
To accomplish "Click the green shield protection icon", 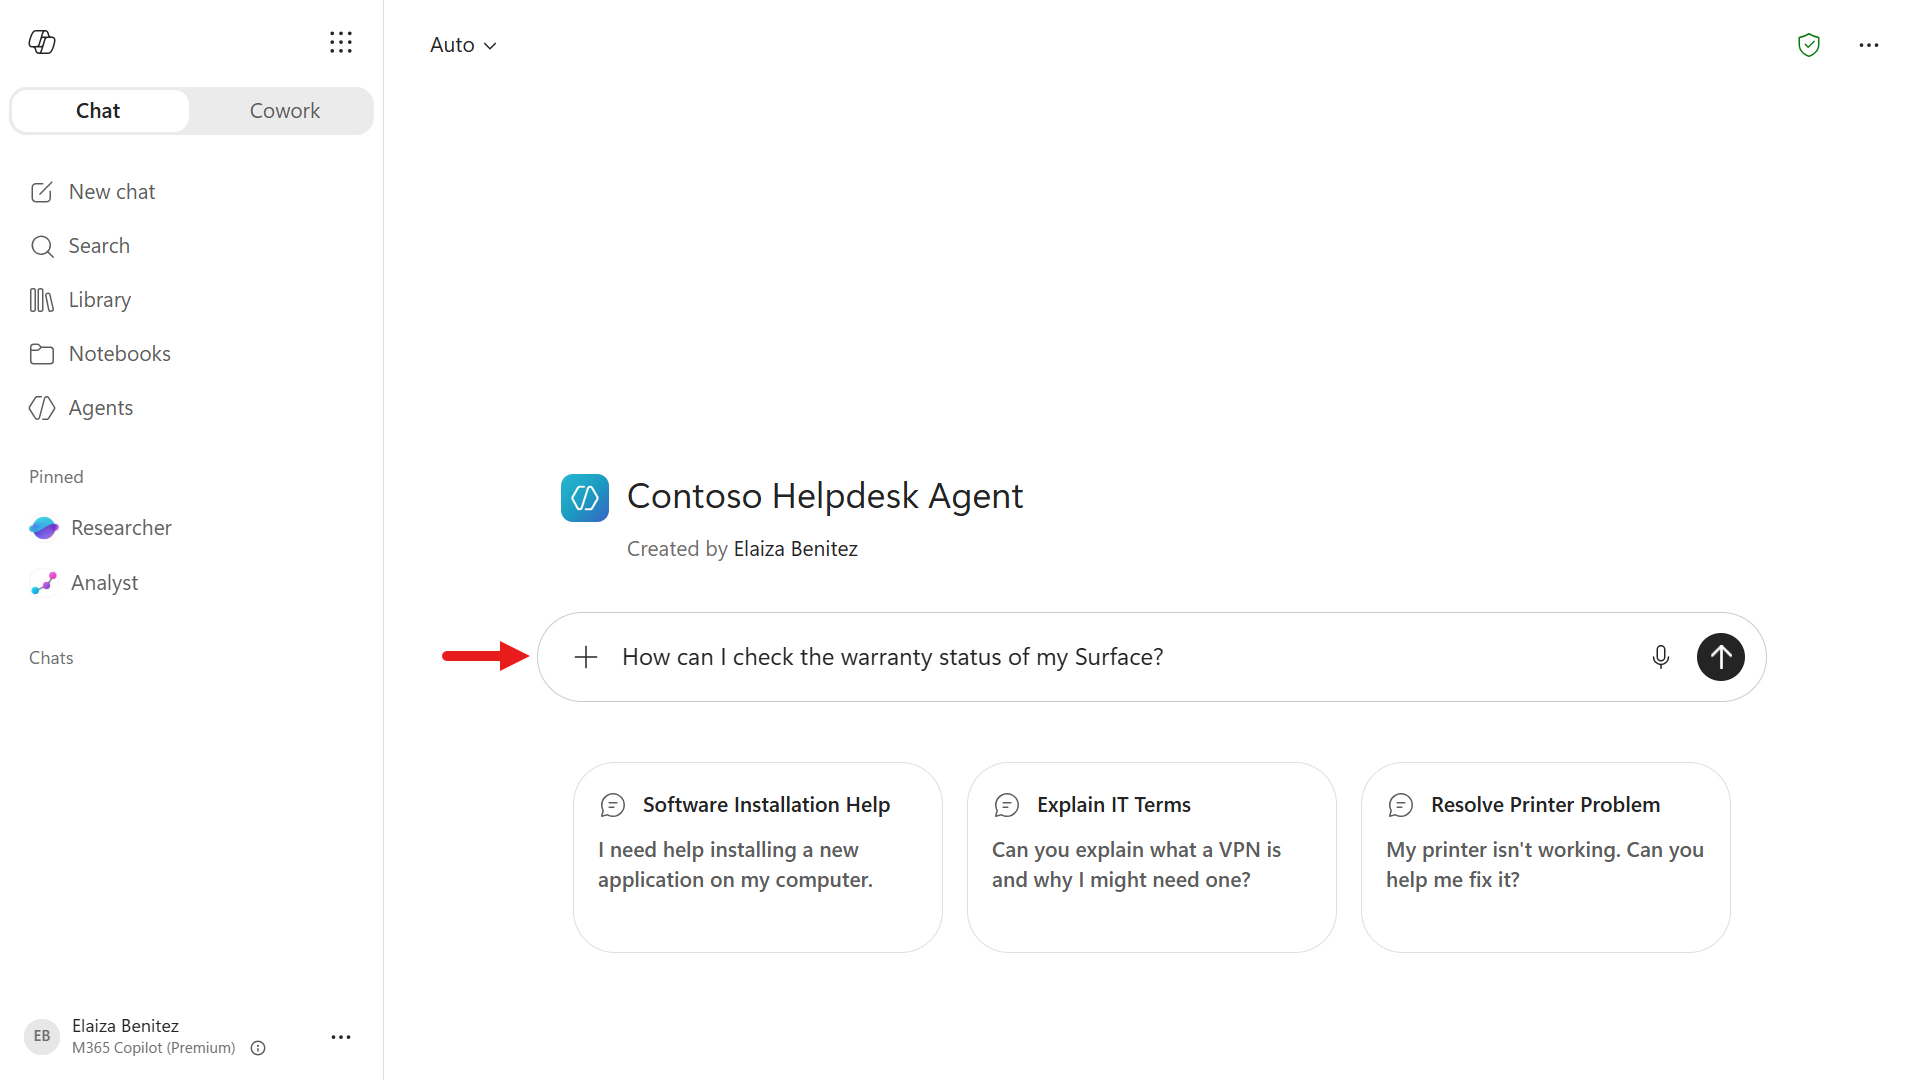I will (1809, 45).
